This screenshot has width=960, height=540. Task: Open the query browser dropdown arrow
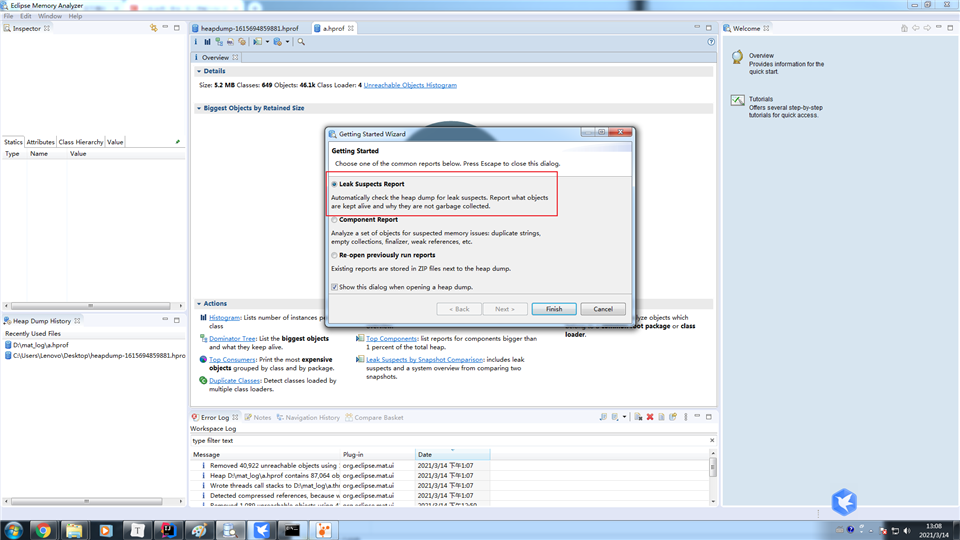point(287,42)
